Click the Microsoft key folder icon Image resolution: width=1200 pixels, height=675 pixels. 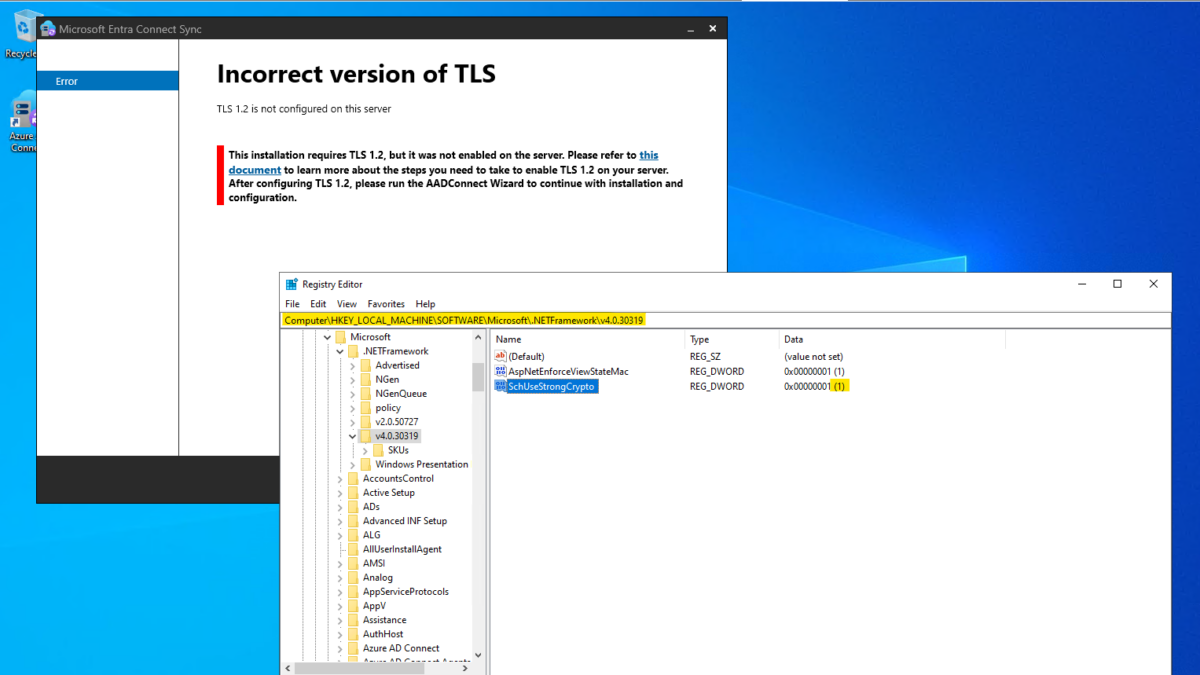pos(341,337)
